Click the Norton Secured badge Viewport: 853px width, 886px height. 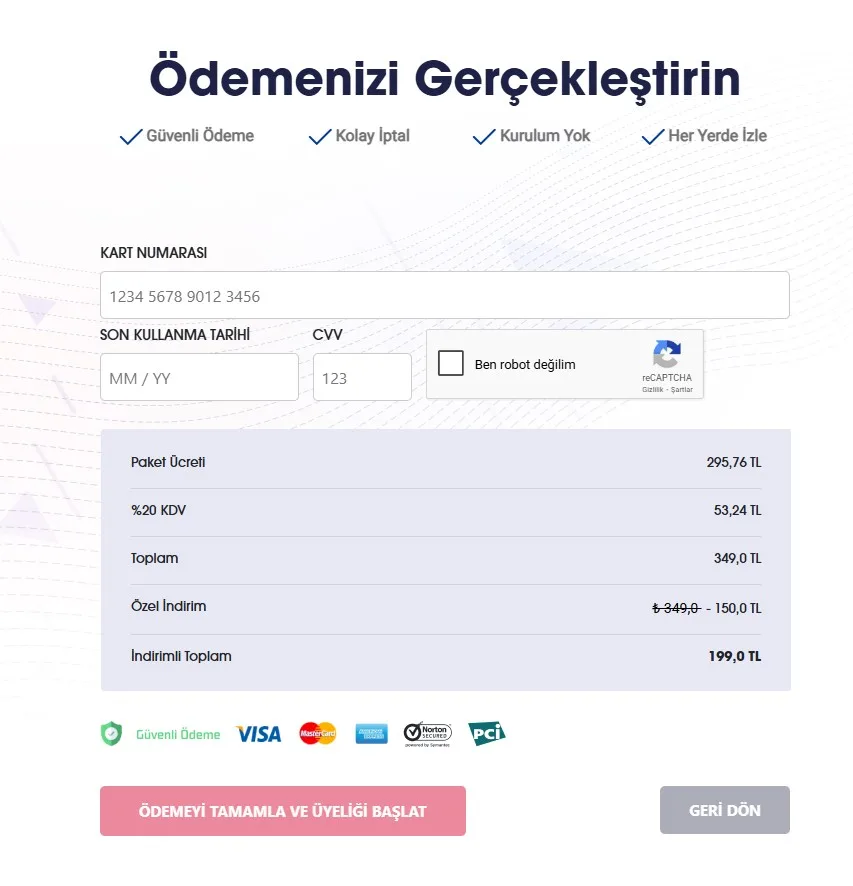coord(427,734)
